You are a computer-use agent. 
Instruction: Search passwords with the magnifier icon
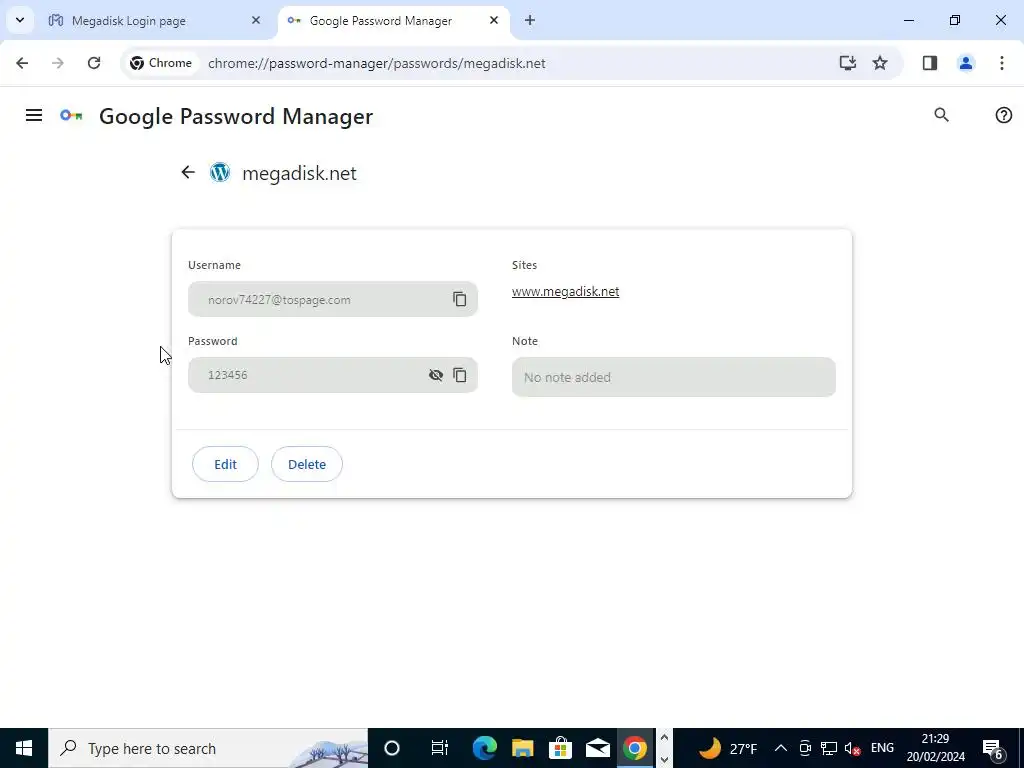[941, 115]
